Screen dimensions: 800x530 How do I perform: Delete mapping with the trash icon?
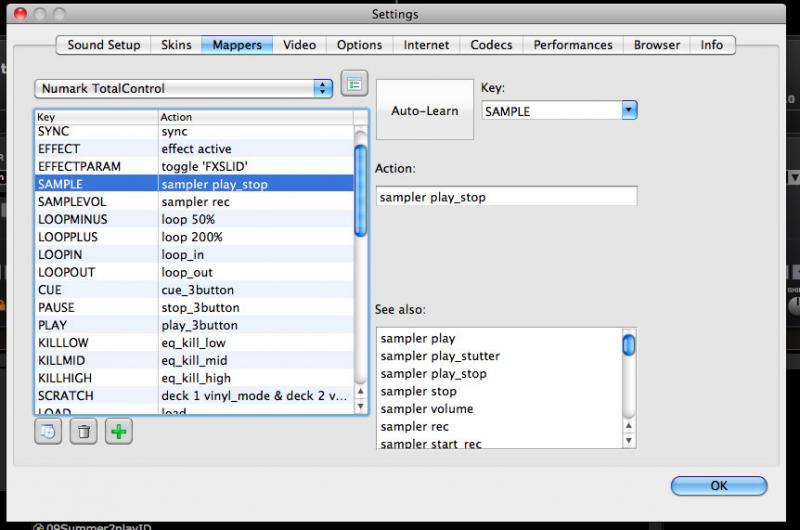click(84, 432)
